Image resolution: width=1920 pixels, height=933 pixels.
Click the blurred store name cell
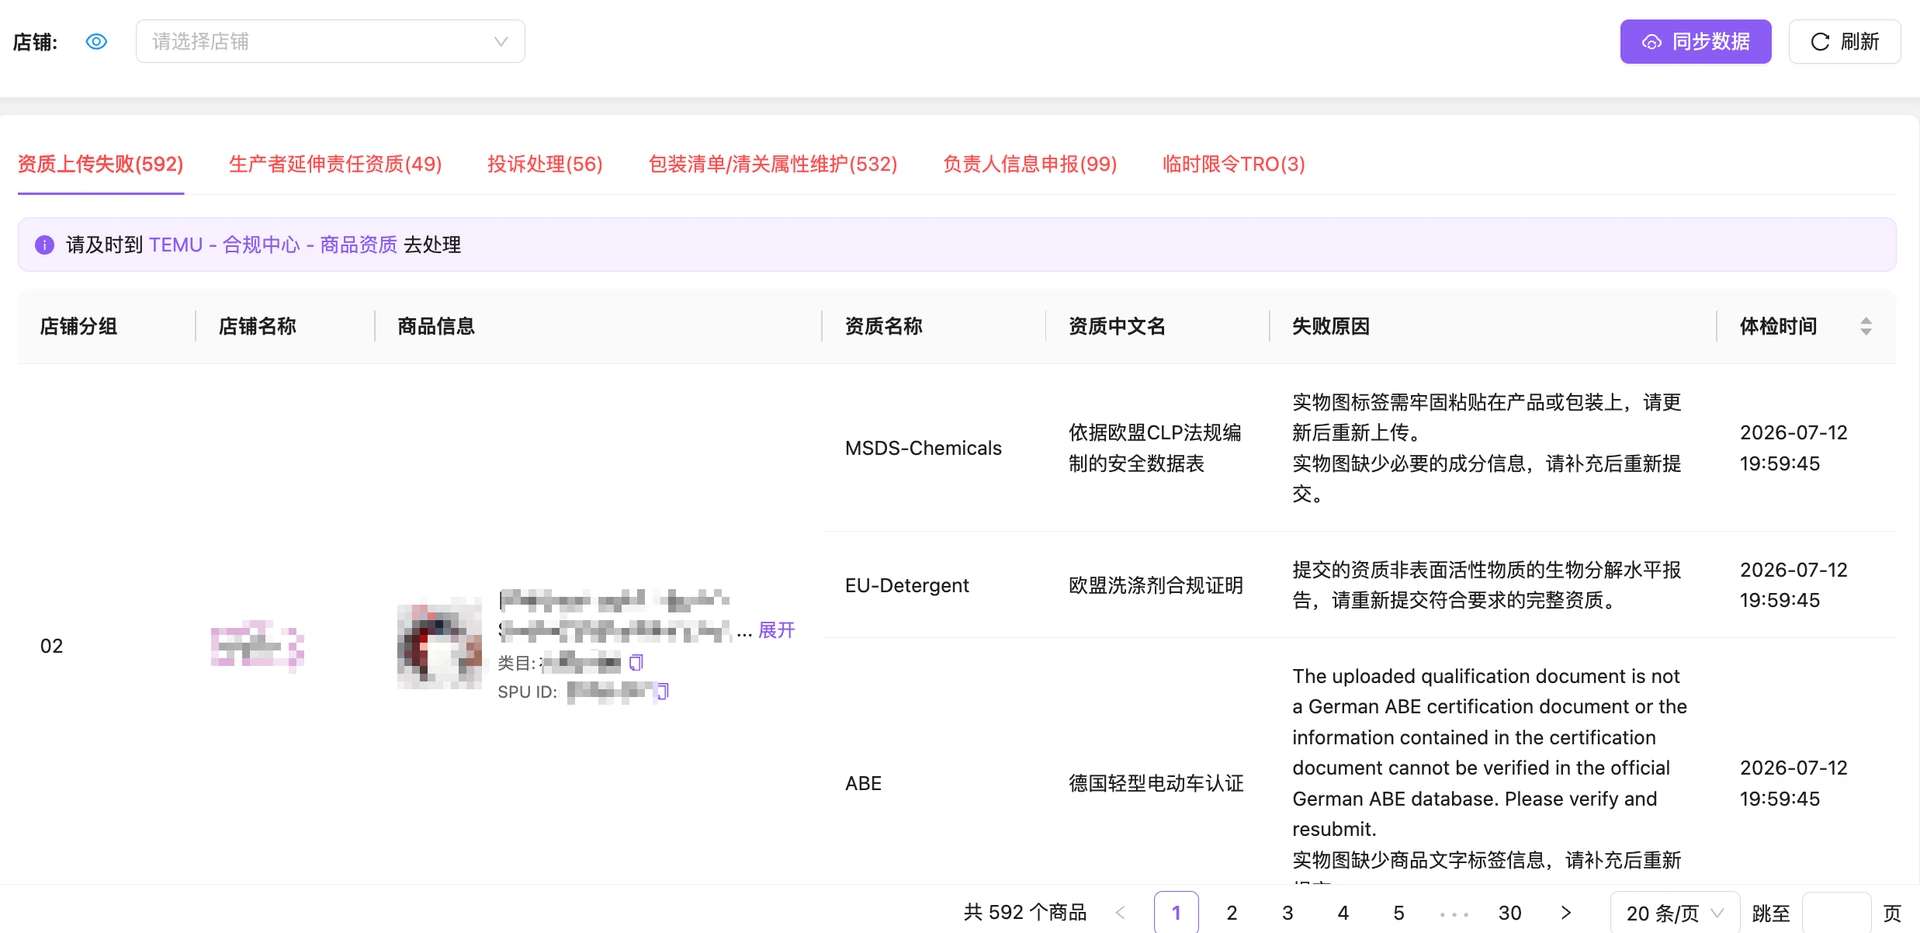257,645
